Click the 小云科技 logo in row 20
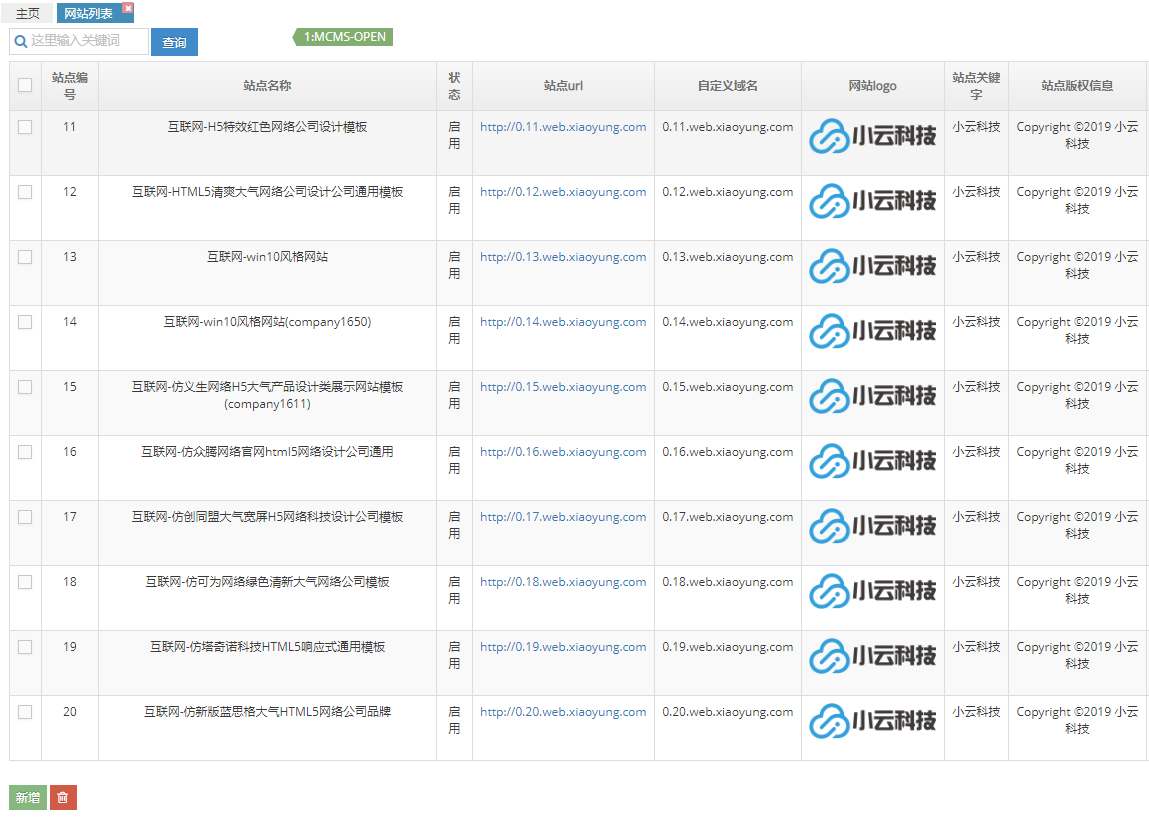 pos(872,722)
